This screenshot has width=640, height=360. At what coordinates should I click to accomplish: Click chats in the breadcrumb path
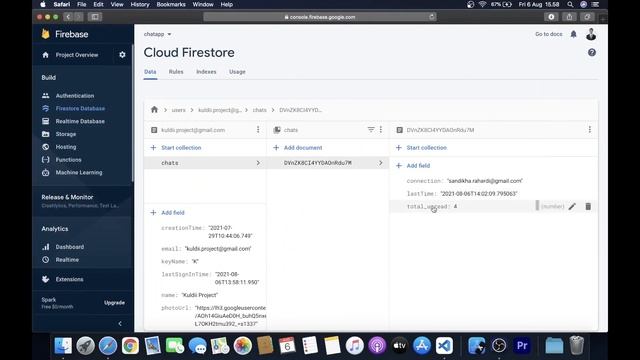[x=259, y=110]
